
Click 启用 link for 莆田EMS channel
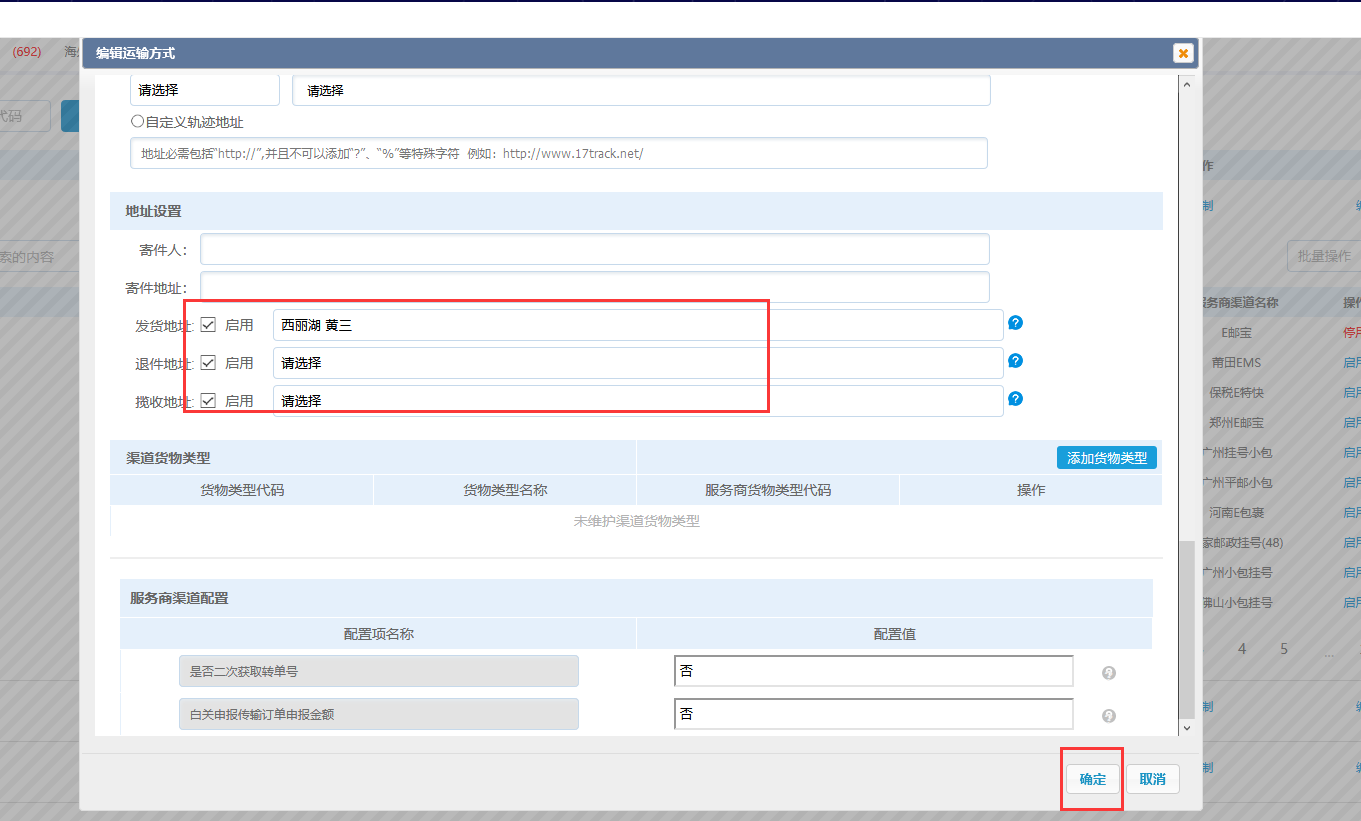pyautogui.click(x=1351, y=361)
